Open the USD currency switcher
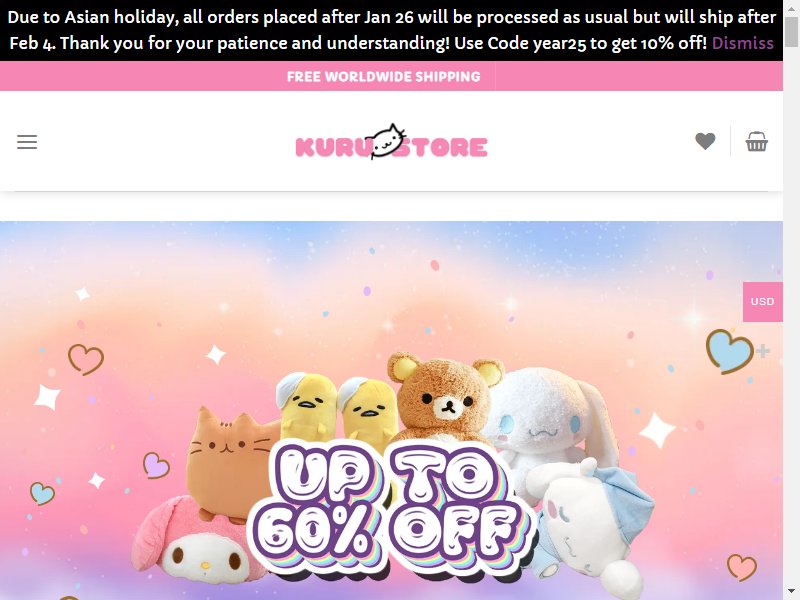The width and height of the screenshot is (800, 600). point(762,302)
